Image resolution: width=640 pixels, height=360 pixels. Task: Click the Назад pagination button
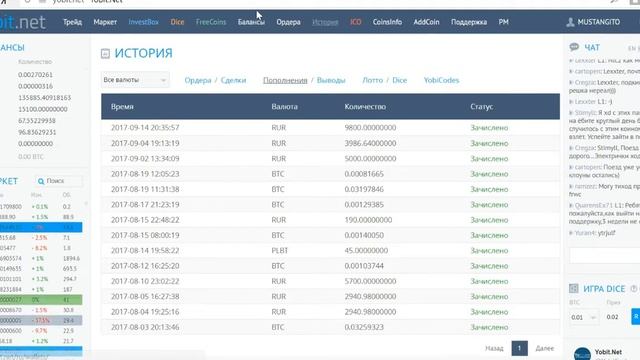pyautogui.click(x=494, y=348)
